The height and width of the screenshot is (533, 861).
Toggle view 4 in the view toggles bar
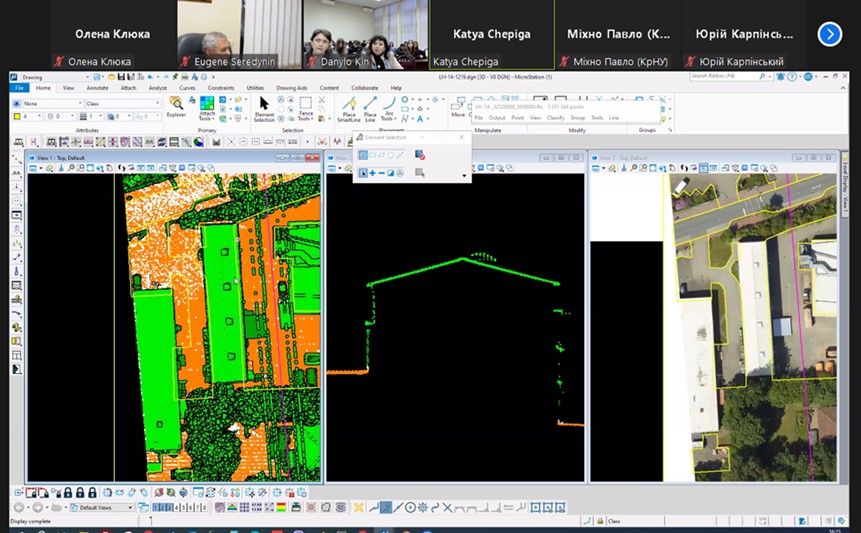[176, 508]
